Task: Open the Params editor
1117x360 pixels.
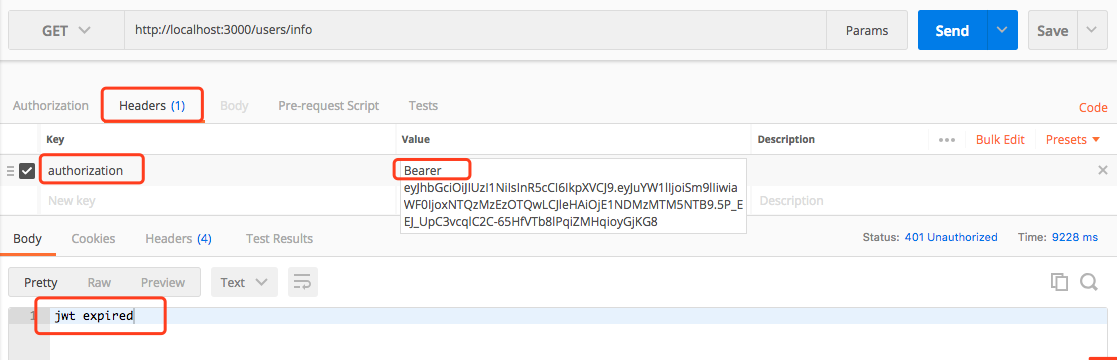Action: [x=866, y=31]
